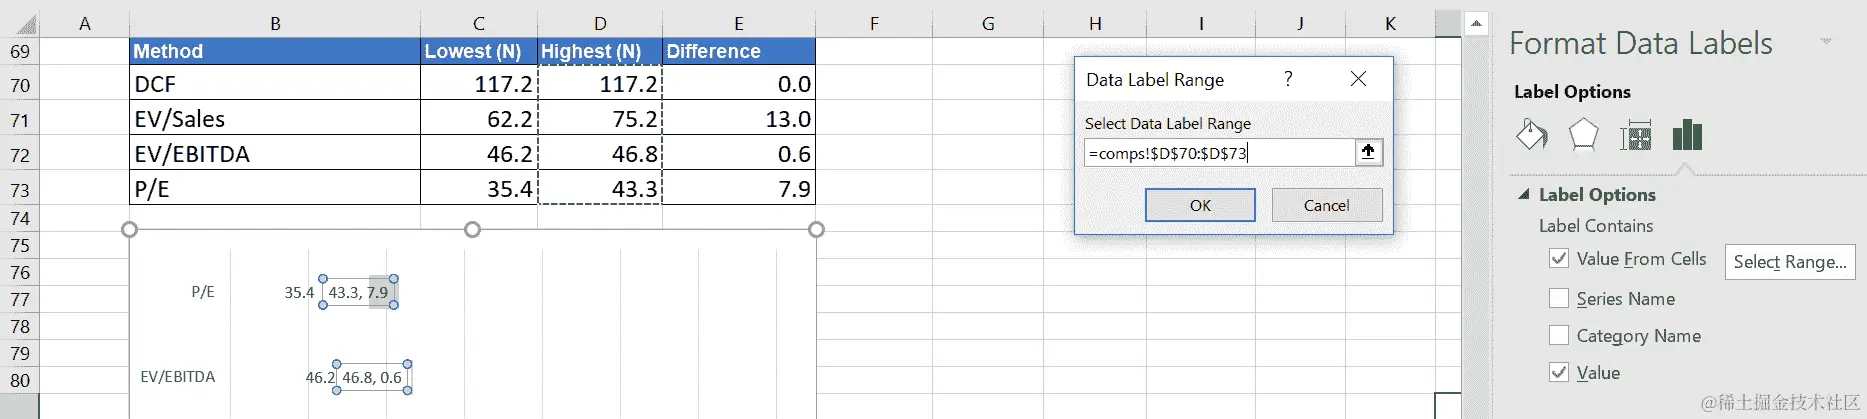1867x419 pixels.
Task: Select cell with value 13.0
Action: pos(739,118)
